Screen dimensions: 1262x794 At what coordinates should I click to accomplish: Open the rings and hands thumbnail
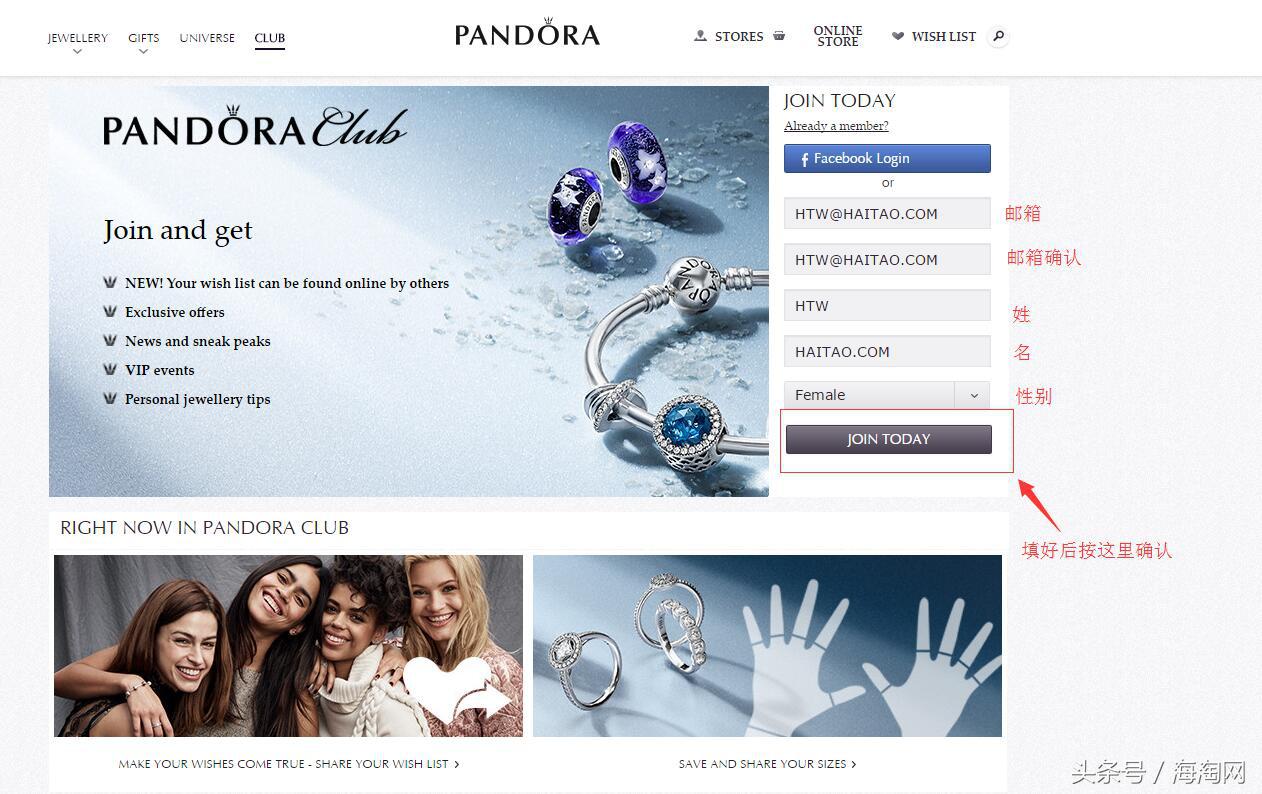pyautogui.click(x=767, y=646)
